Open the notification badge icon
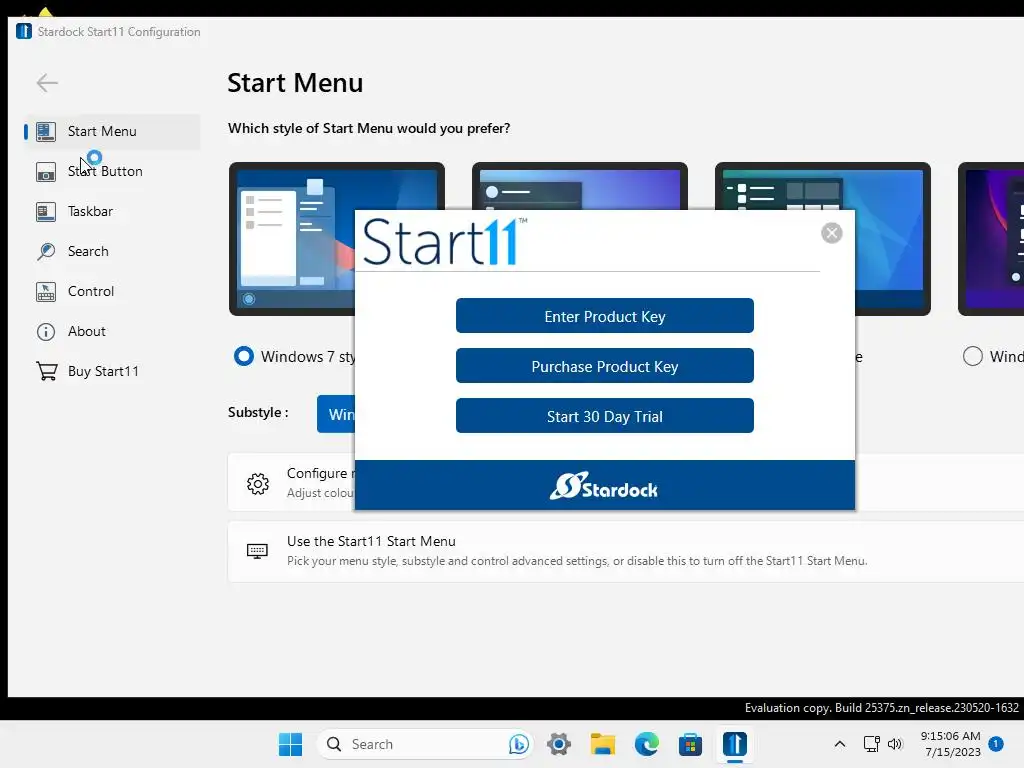This screenshot has width=1024, height=768. click(996, 744)
